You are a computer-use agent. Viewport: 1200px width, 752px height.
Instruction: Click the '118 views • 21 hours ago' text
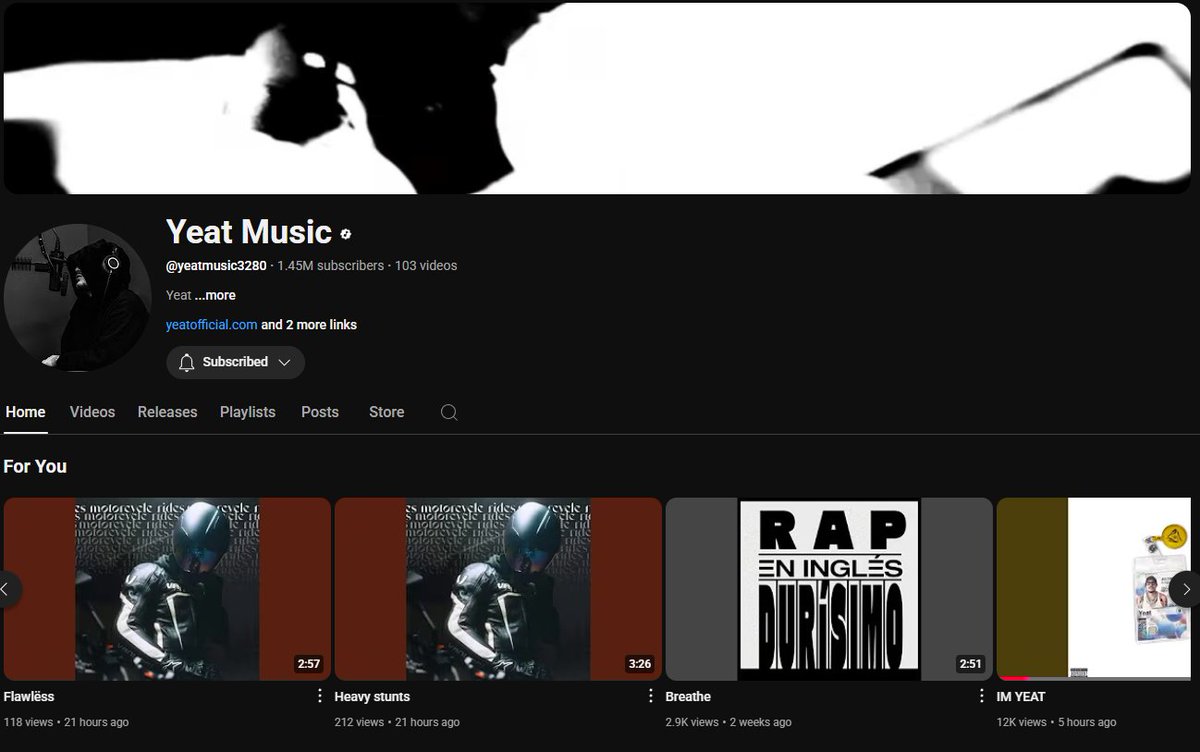click(66, 722)
